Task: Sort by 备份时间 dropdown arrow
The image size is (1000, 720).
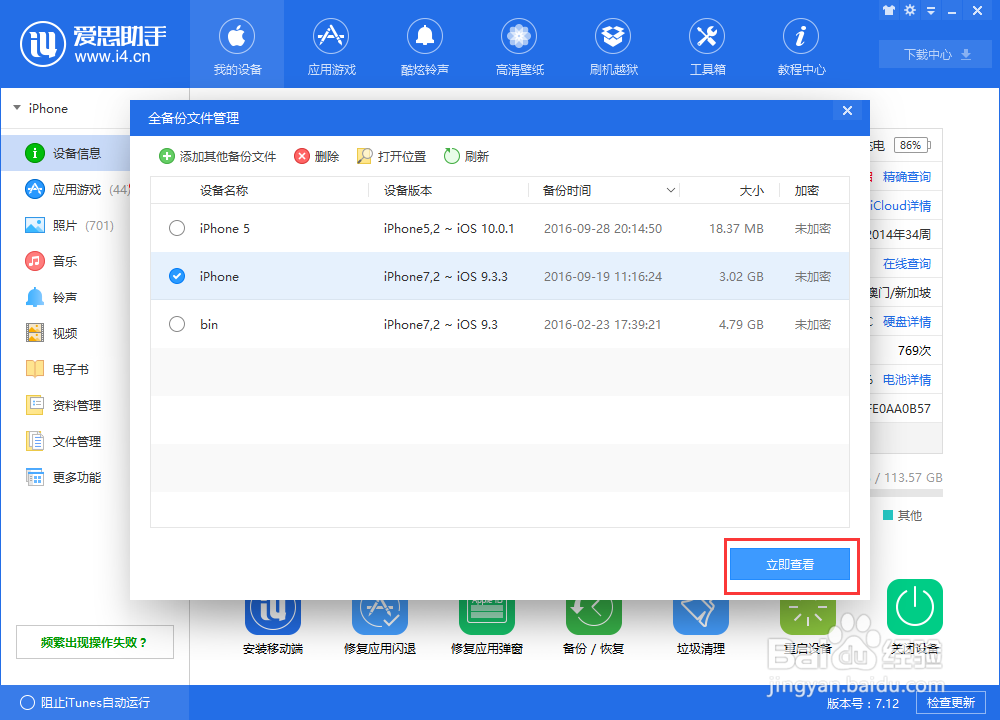Action: [671, 190]
